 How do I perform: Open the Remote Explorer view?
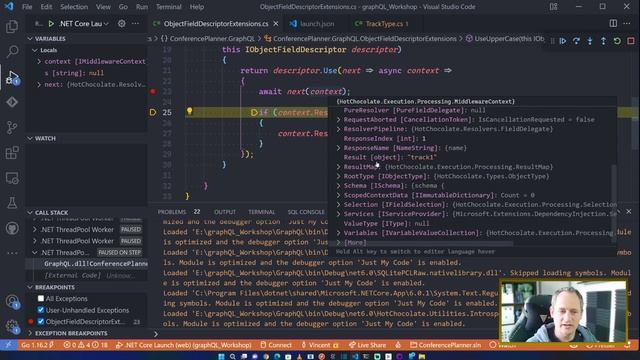(12, 178)
